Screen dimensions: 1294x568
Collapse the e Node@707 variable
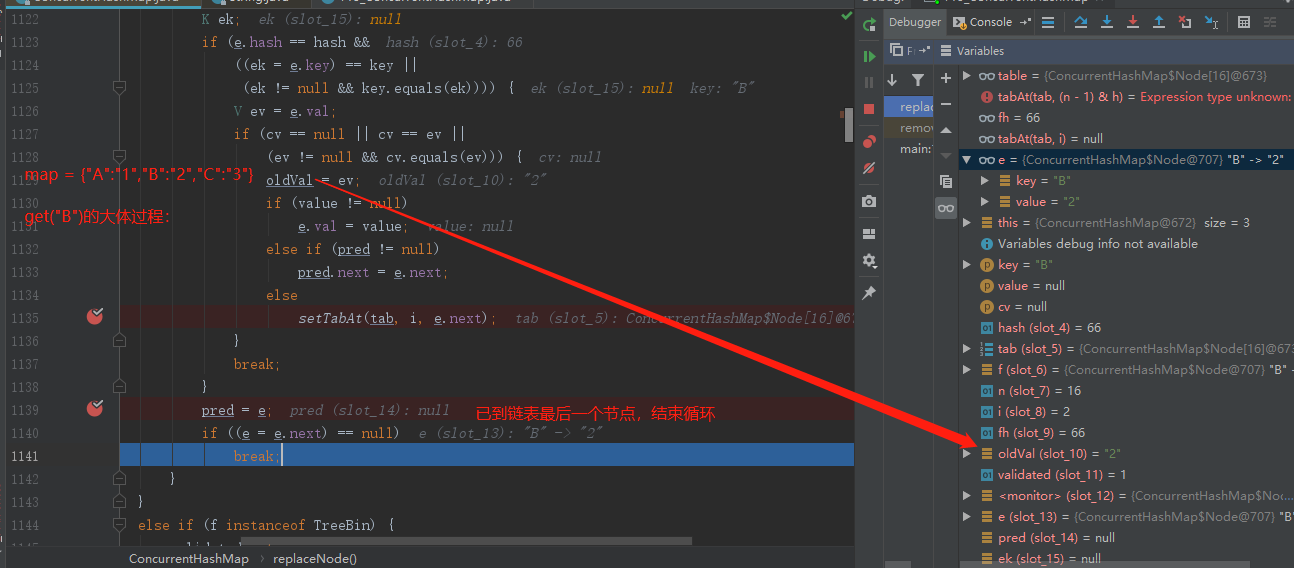967,160
